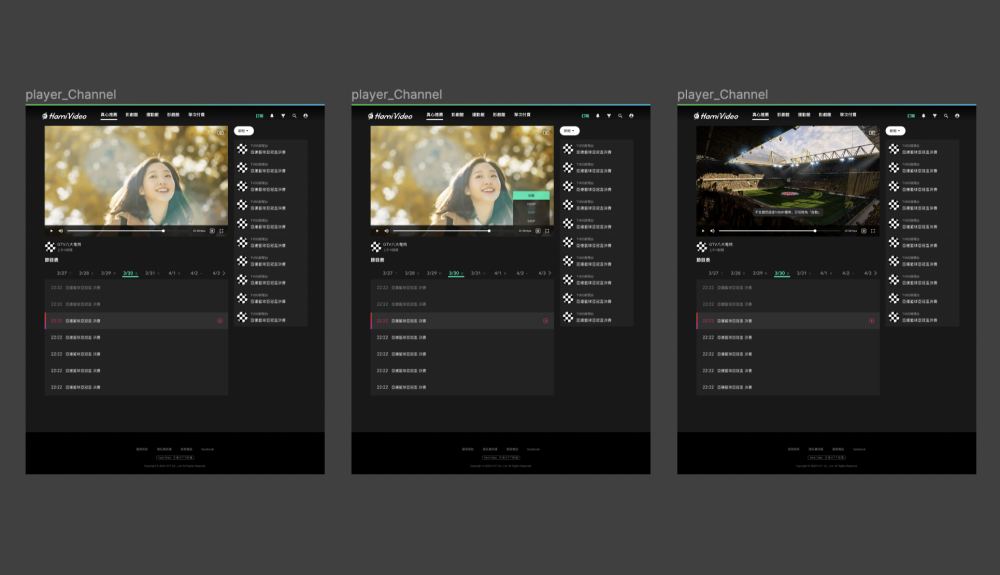Toggle red reminder icon on left artboard's highlighted row

point(220,321)
